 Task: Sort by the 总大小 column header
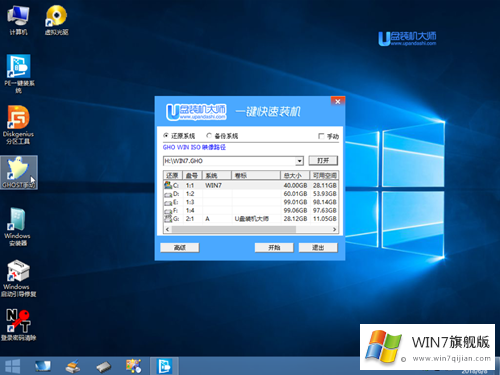[295, 175]
